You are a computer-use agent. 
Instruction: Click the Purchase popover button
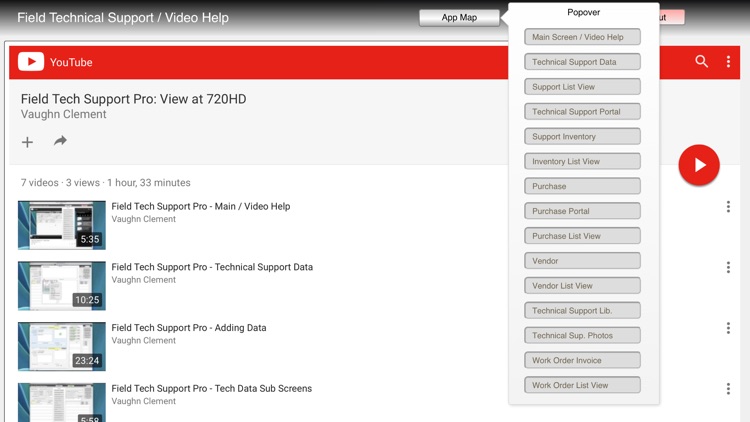582,186
